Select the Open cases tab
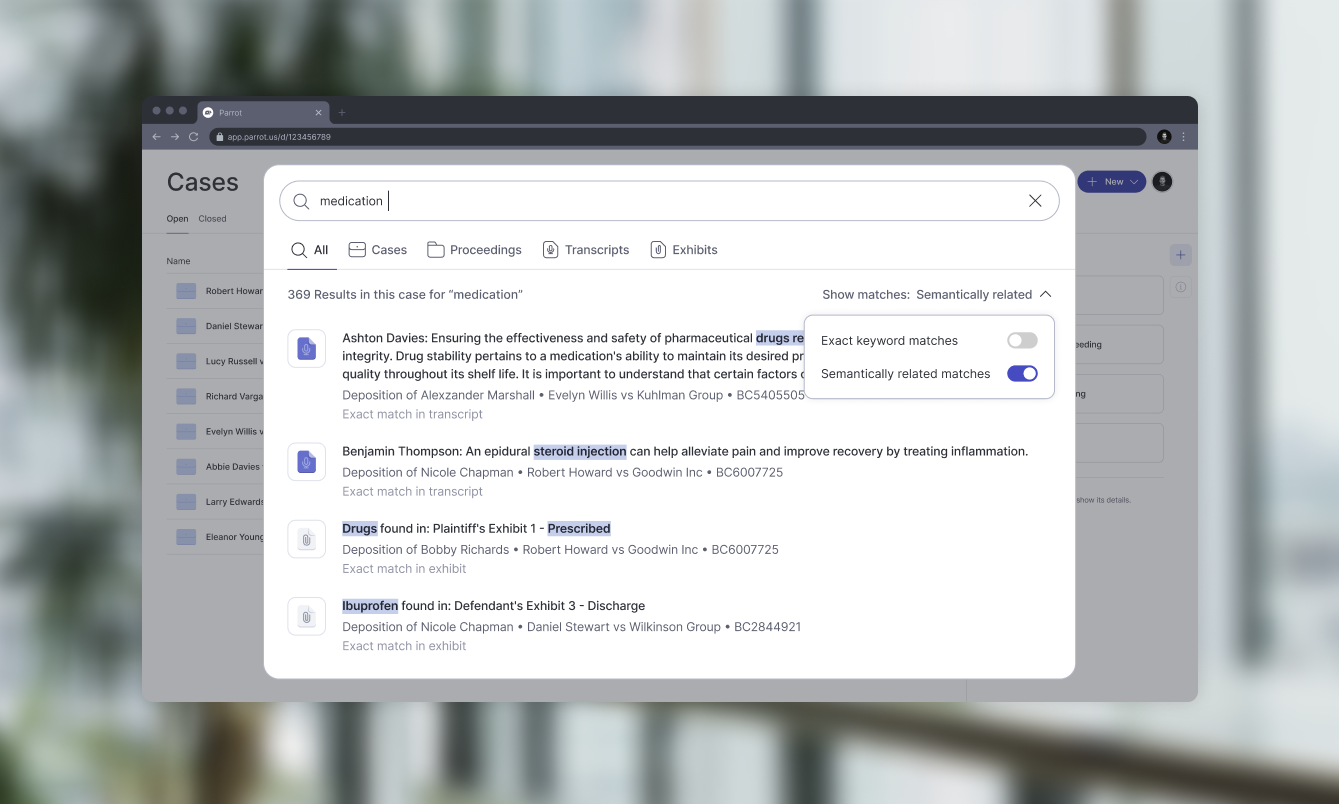The width and height of the screenshot is (1339, 804). coord(177,219)
